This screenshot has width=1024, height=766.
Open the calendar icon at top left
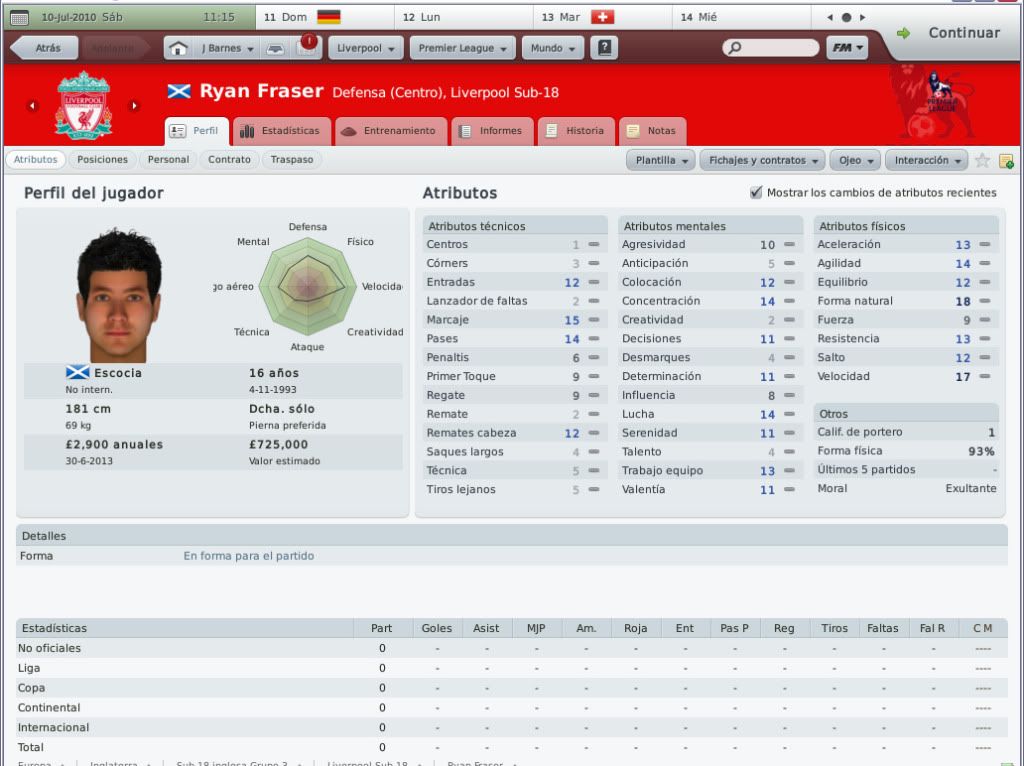coord(20,18)
